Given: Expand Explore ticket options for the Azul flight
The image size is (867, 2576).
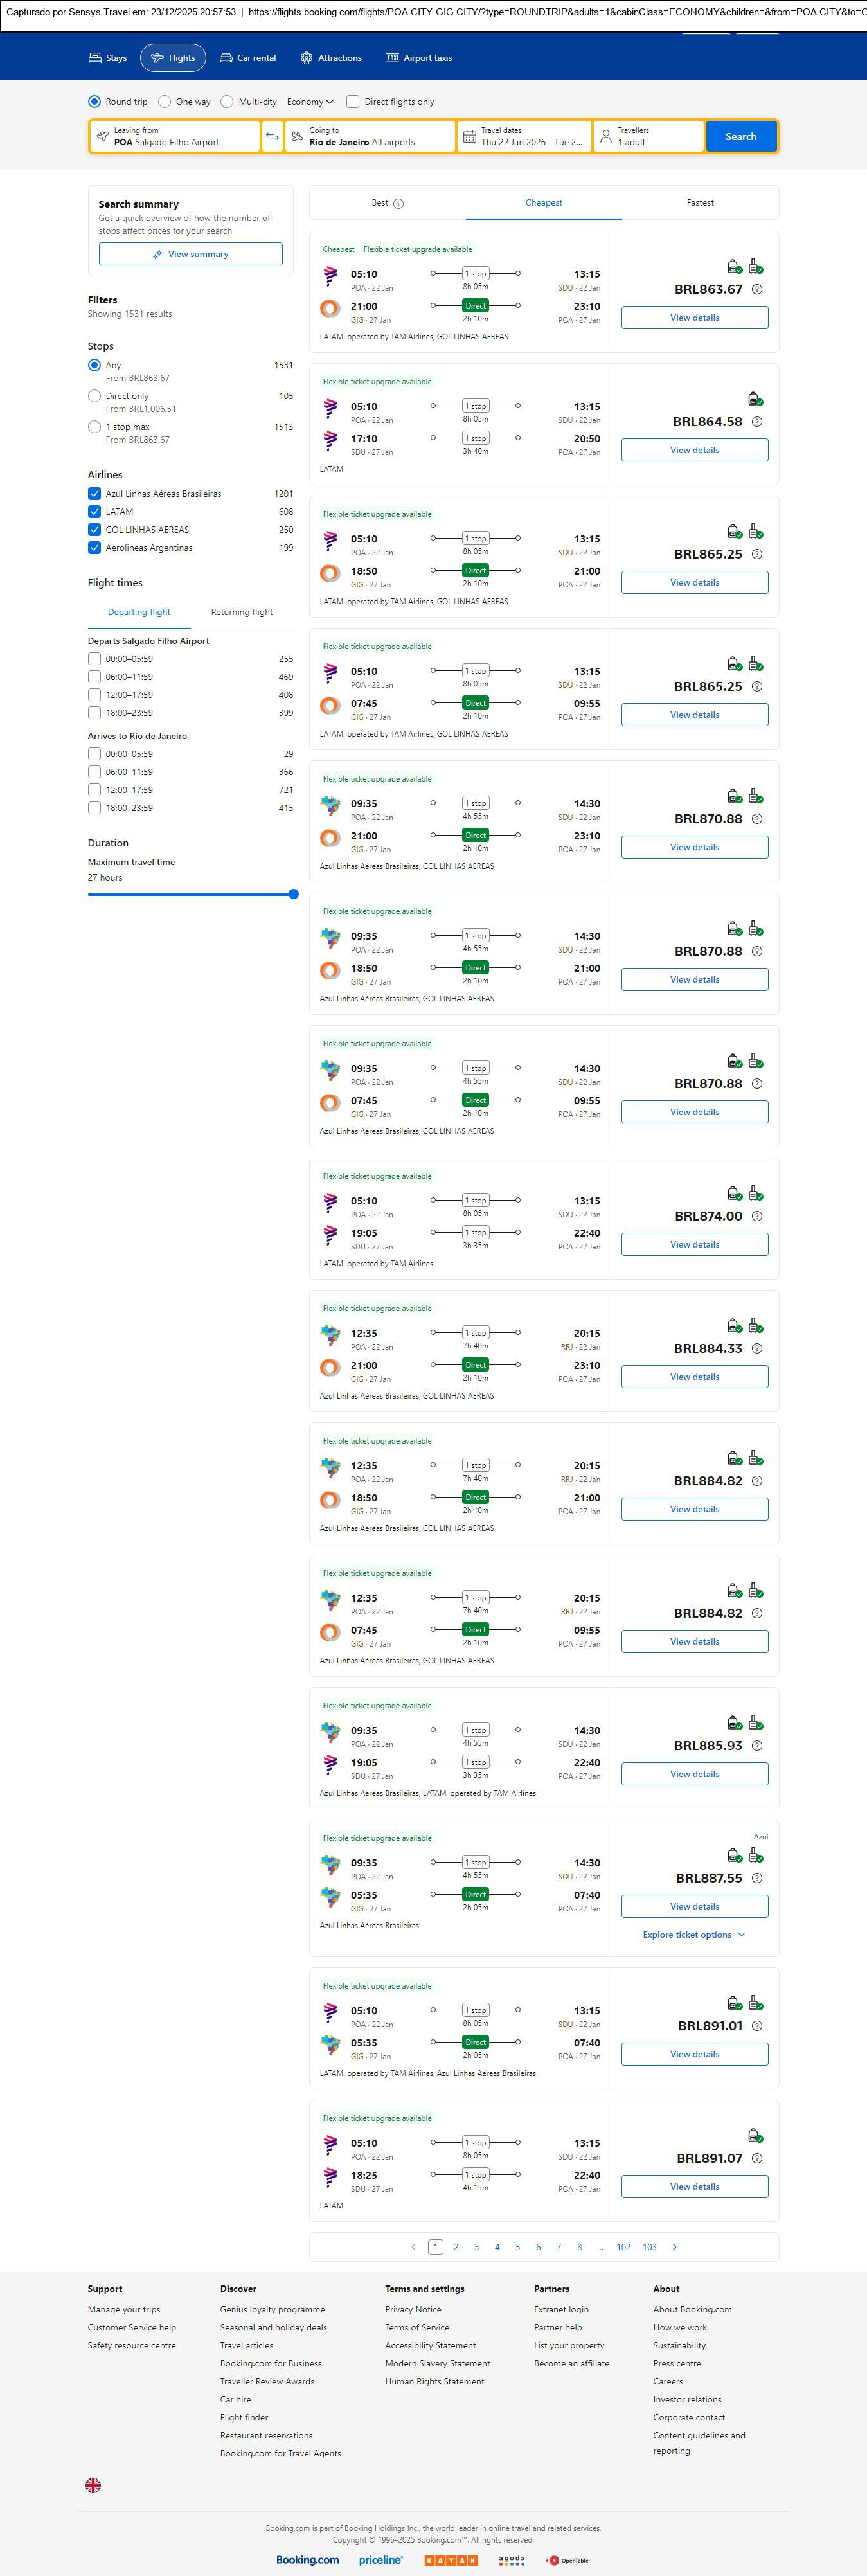Looking at the screenshot, I should 694,1935.
